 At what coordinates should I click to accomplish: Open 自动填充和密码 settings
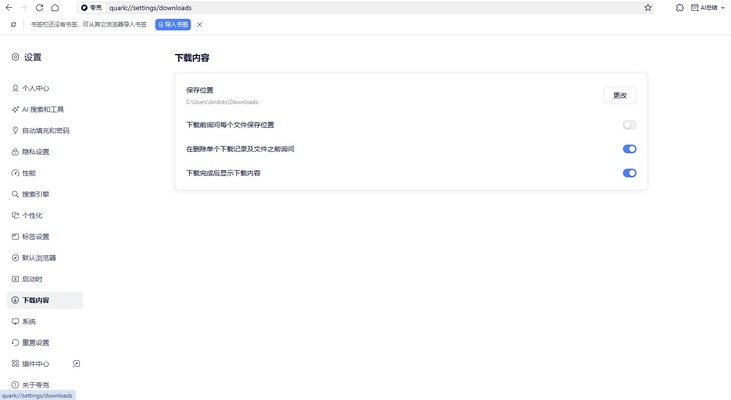[x=41, y=131]
